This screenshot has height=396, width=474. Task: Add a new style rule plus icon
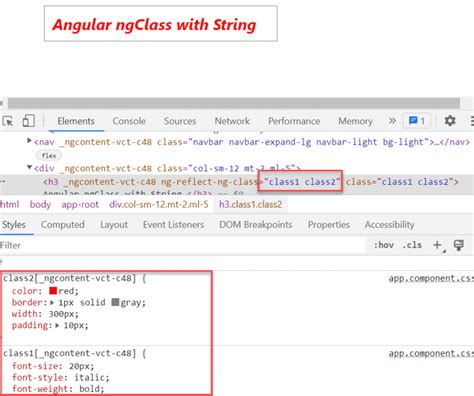click(x=438, y=245)
